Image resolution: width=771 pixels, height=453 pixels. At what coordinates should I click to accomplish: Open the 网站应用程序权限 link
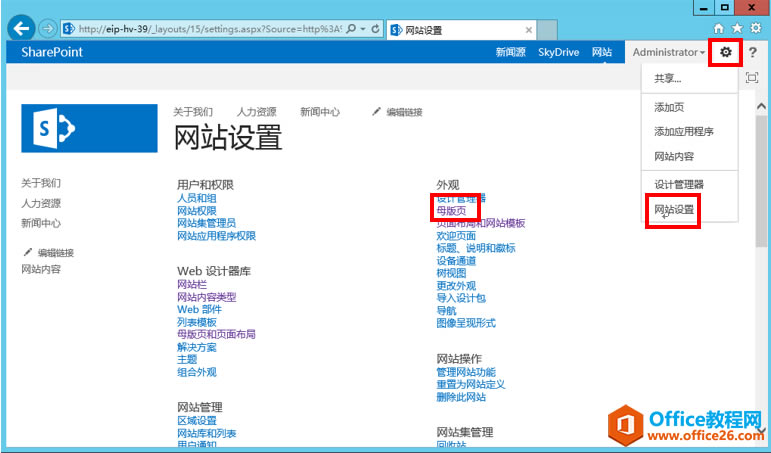(x=216, y=236)
